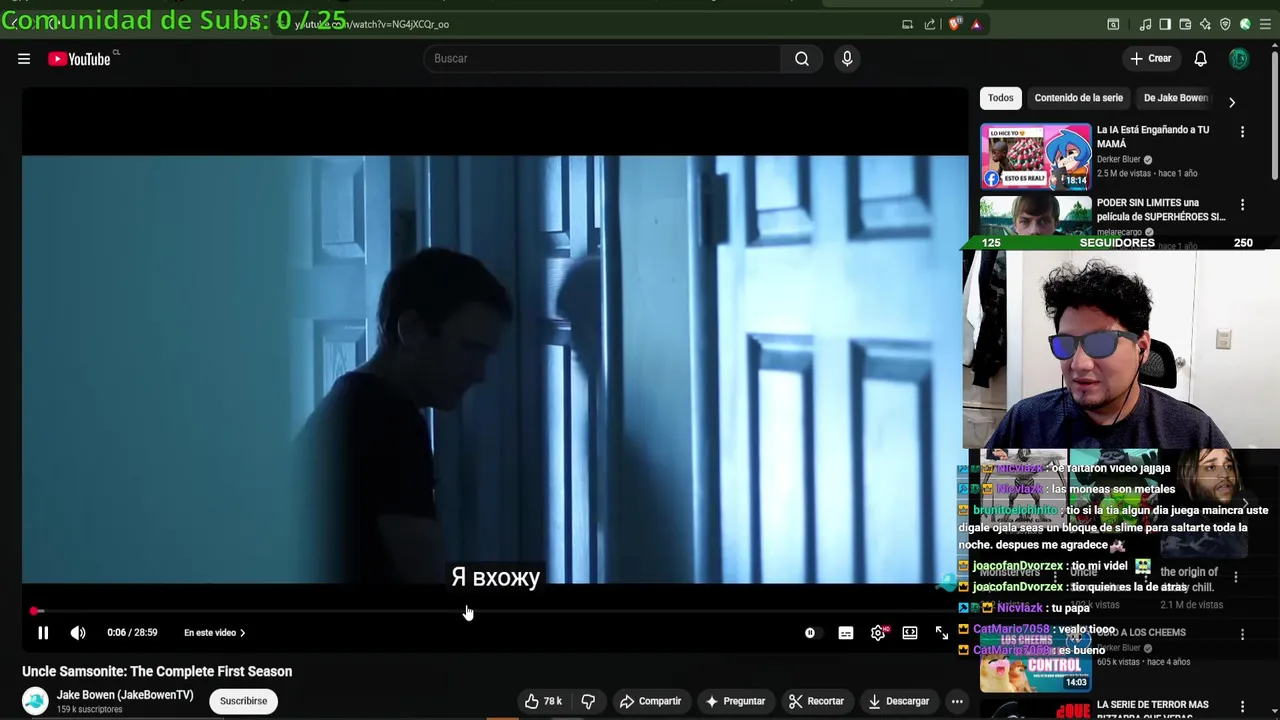The image size is (1280, 720).
Task: Select the Todos filter chip
Action: coord(1001,98)
